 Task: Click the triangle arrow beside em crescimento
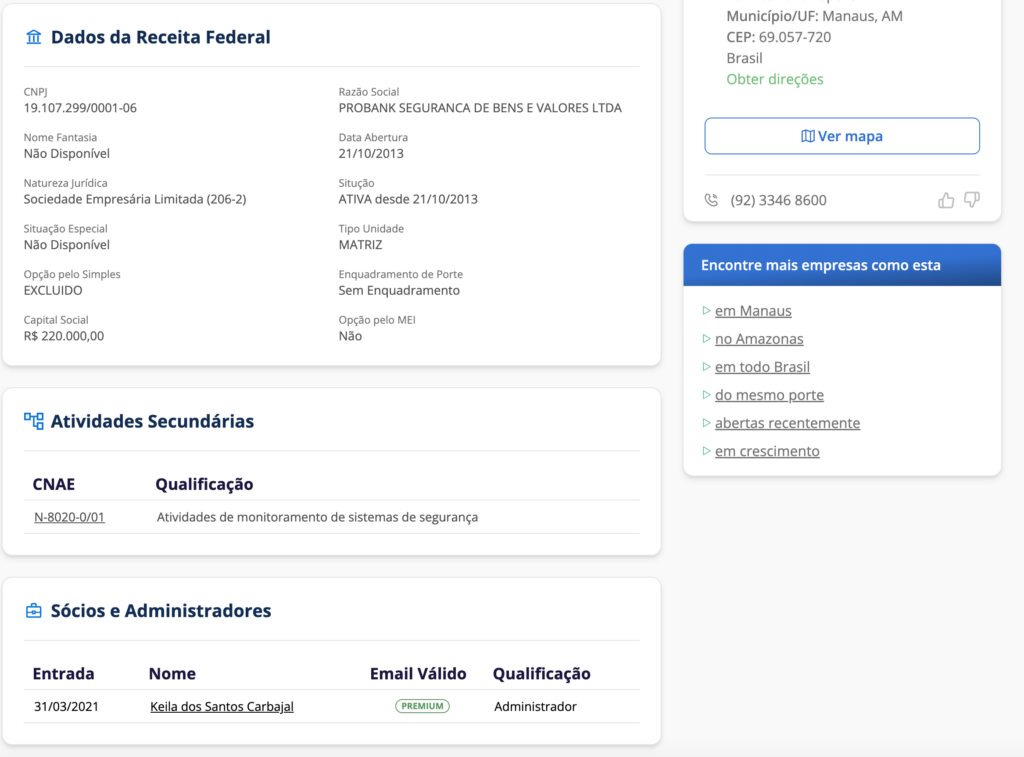[706, 451]
